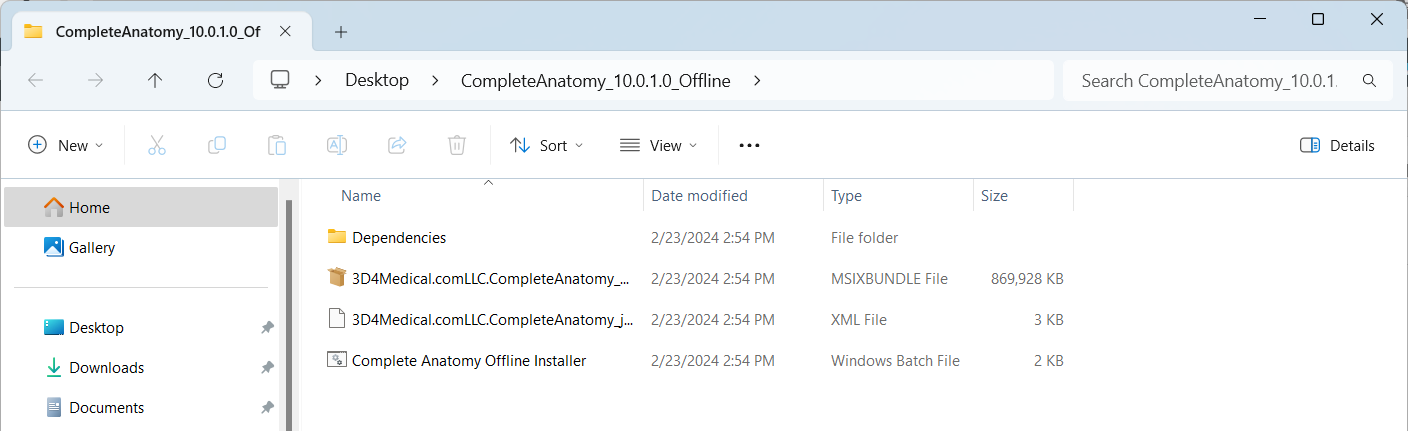Image resolution: width=1408 pixels, height=431 pixels.
Task: Select the XML file document icon
Action: 336,318
